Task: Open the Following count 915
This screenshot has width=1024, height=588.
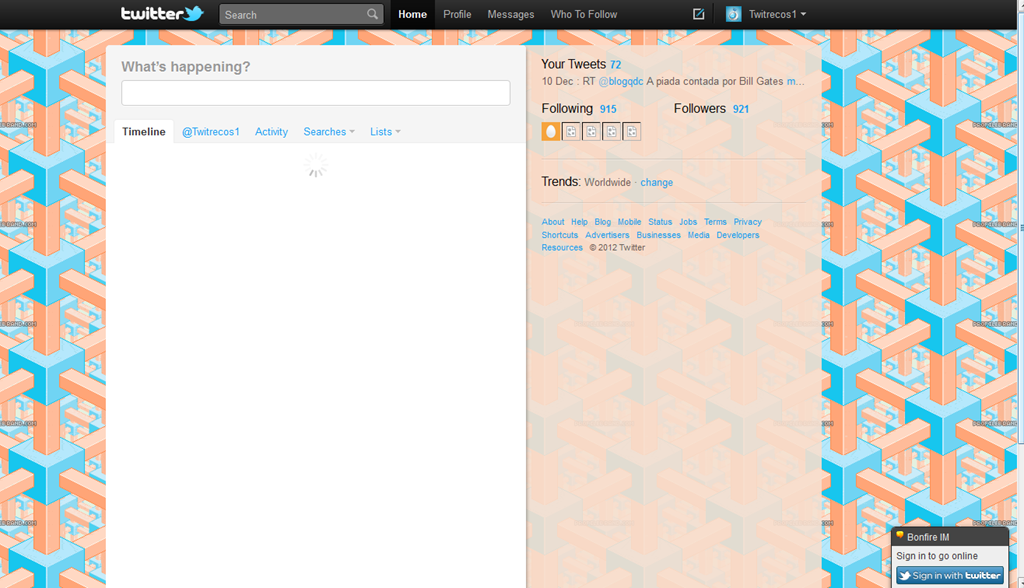Action: (608, 109)
